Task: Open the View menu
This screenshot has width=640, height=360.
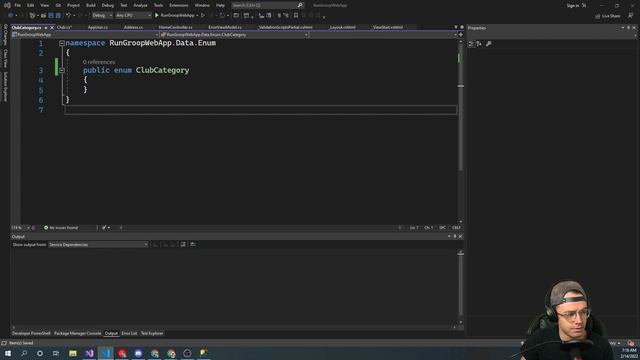Action: 44,5
